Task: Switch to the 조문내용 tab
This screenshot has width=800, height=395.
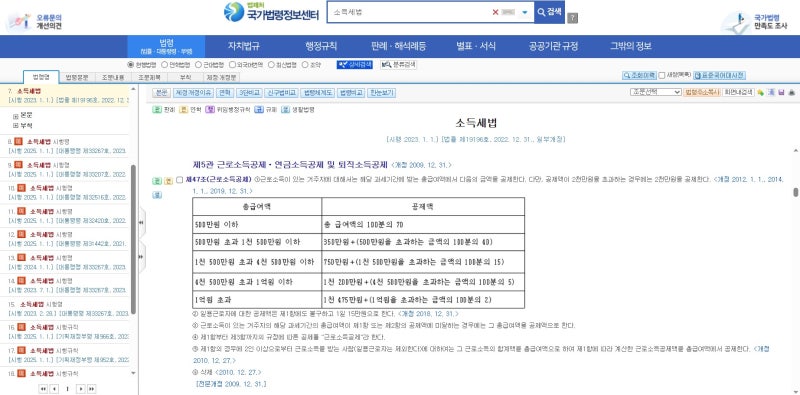Action: (x=113, y=78)
